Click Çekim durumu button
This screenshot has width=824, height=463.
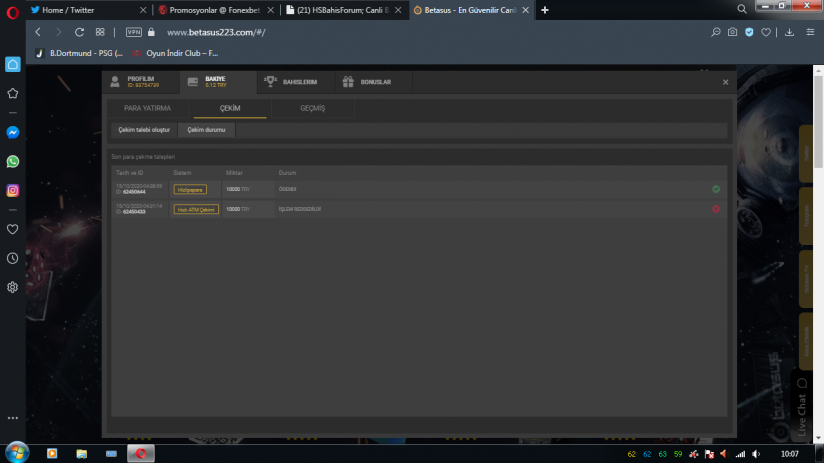pyautogui.click(x=206, y=130)
